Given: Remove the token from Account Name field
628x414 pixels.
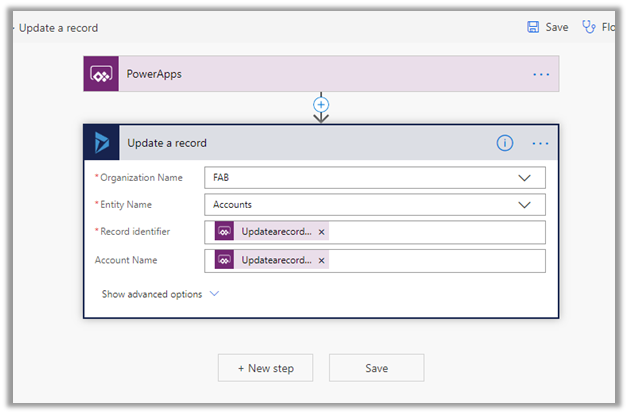Looking at the screenshot, I should 321,260.
